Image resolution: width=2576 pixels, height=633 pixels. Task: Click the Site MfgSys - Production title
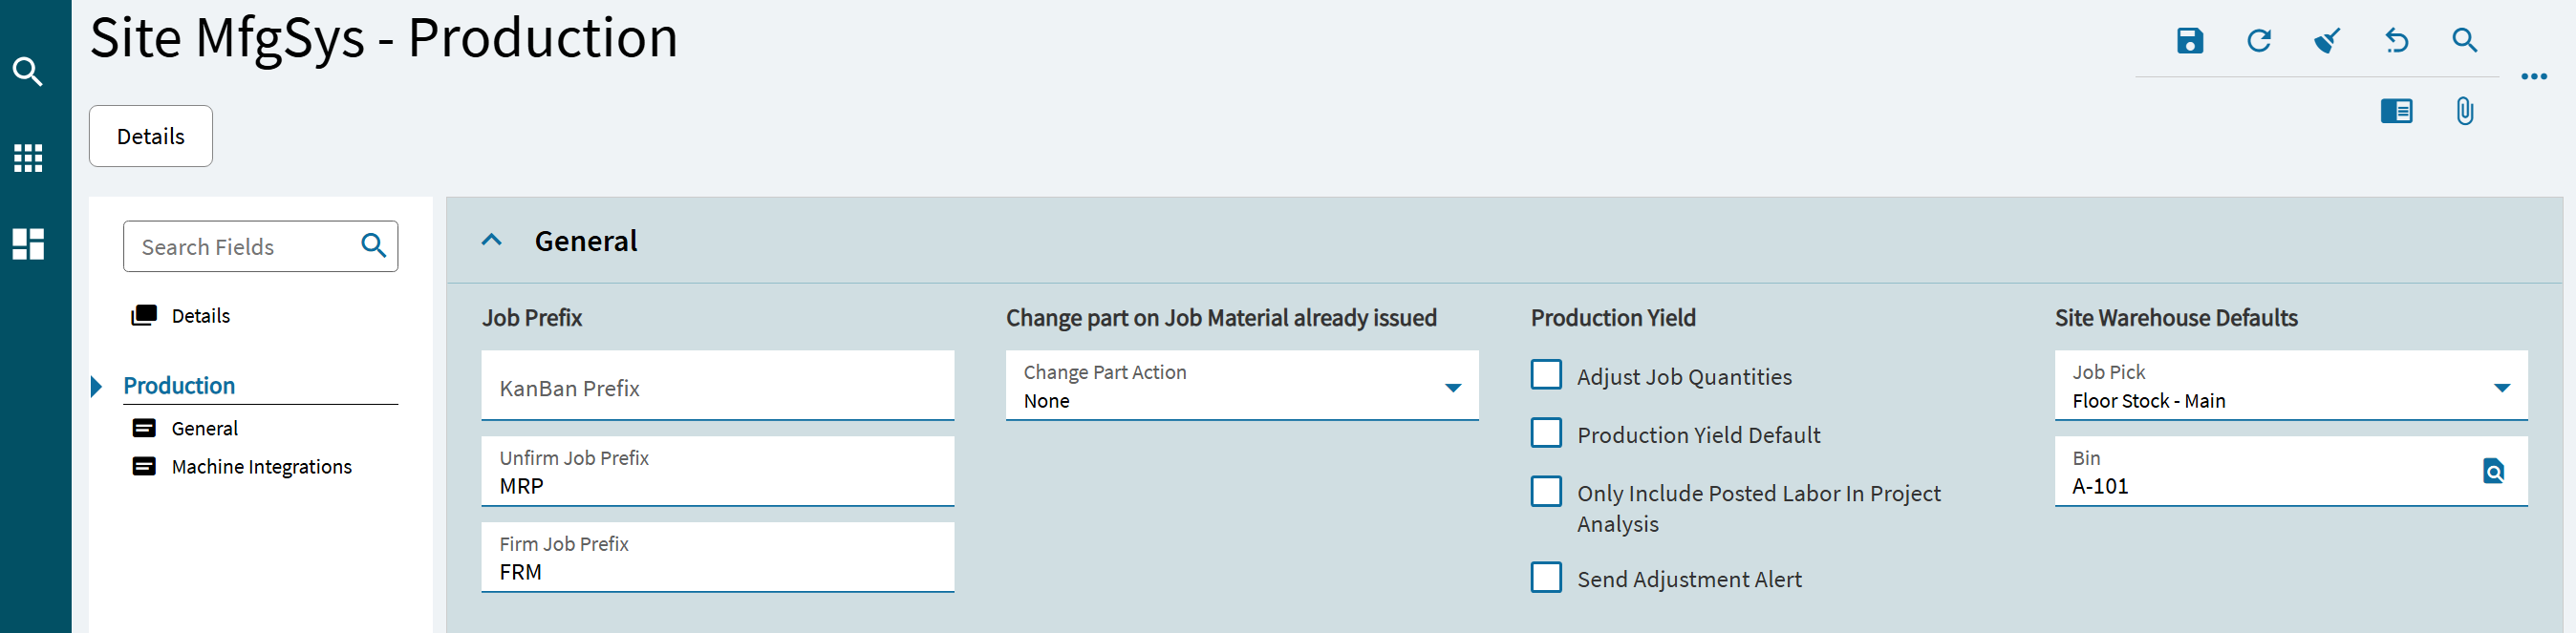pyautogui.click(x=384, y=39)
